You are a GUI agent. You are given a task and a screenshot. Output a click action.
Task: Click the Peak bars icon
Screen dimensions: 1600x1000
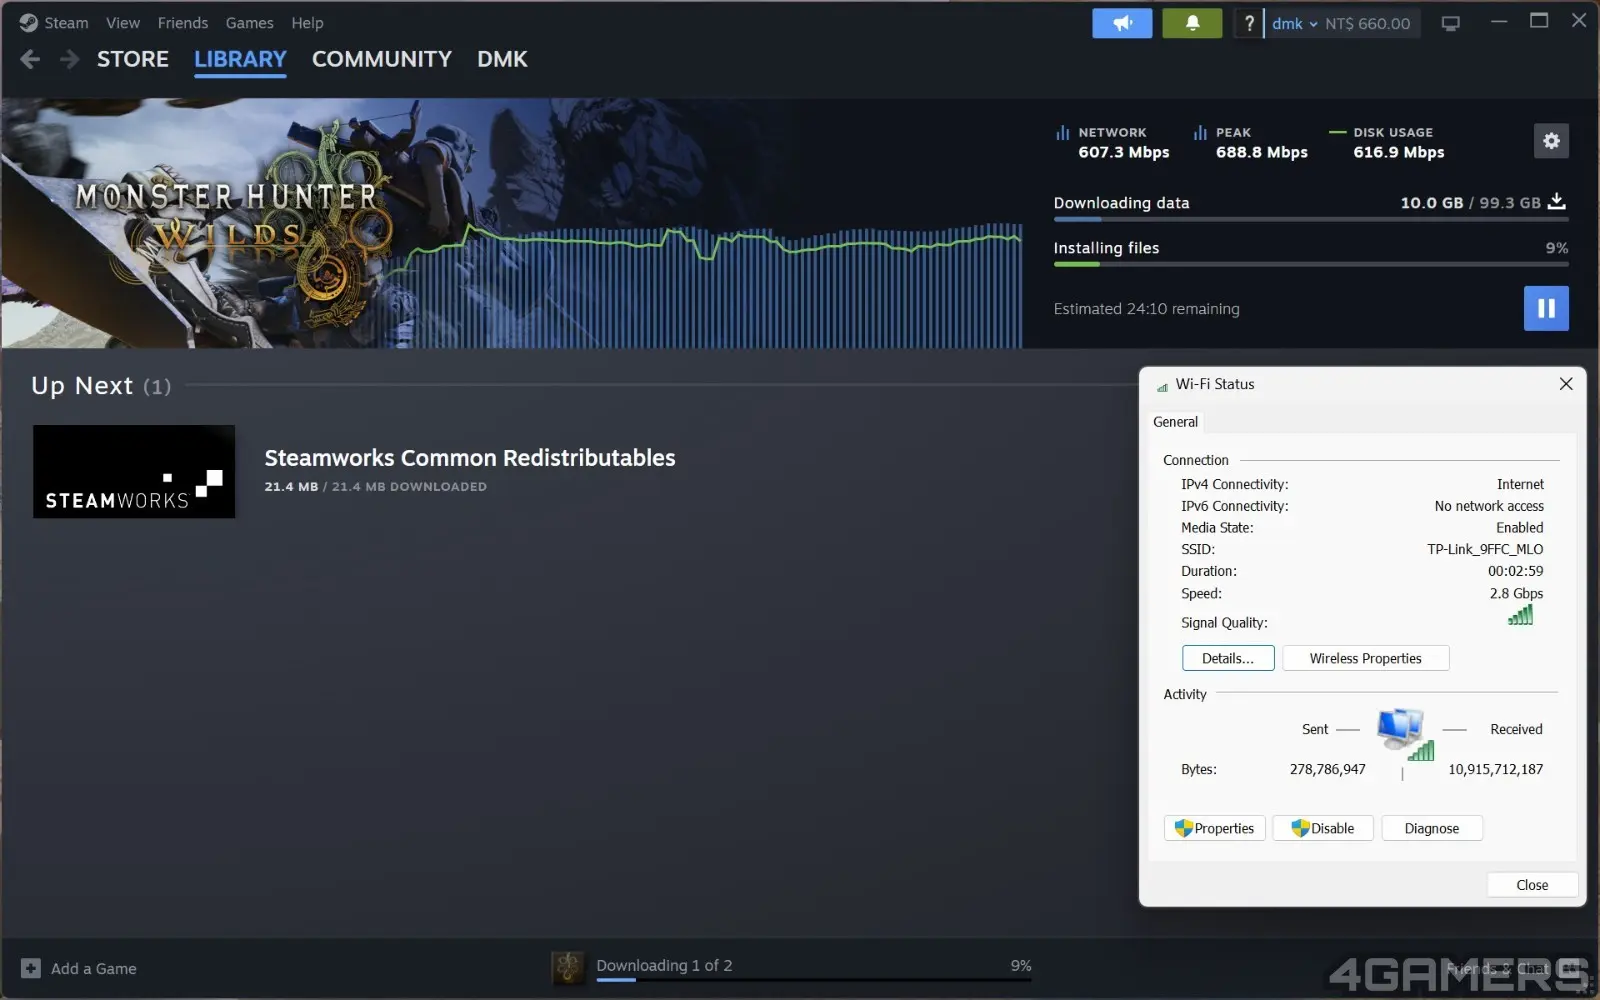coord(1200,132)
